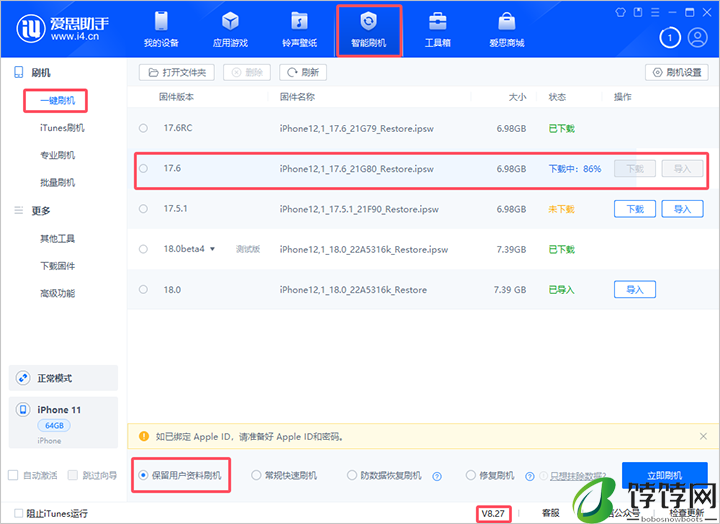Open the 应用游戏 apps section
The height and width of the screenshot is (524, 720).
pos(230,30)
